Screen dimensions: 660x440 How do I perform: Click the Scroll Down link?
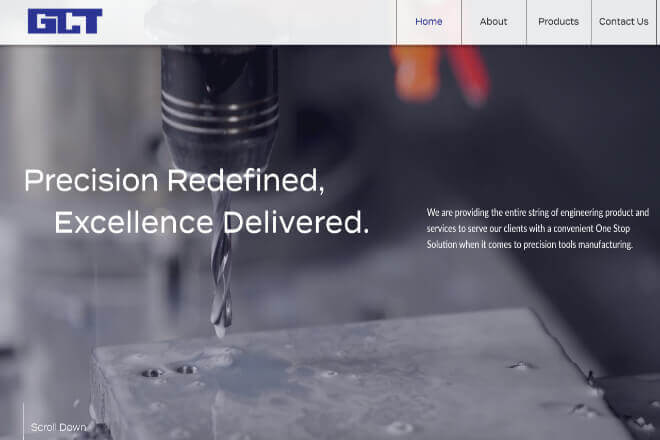point(59,427)
